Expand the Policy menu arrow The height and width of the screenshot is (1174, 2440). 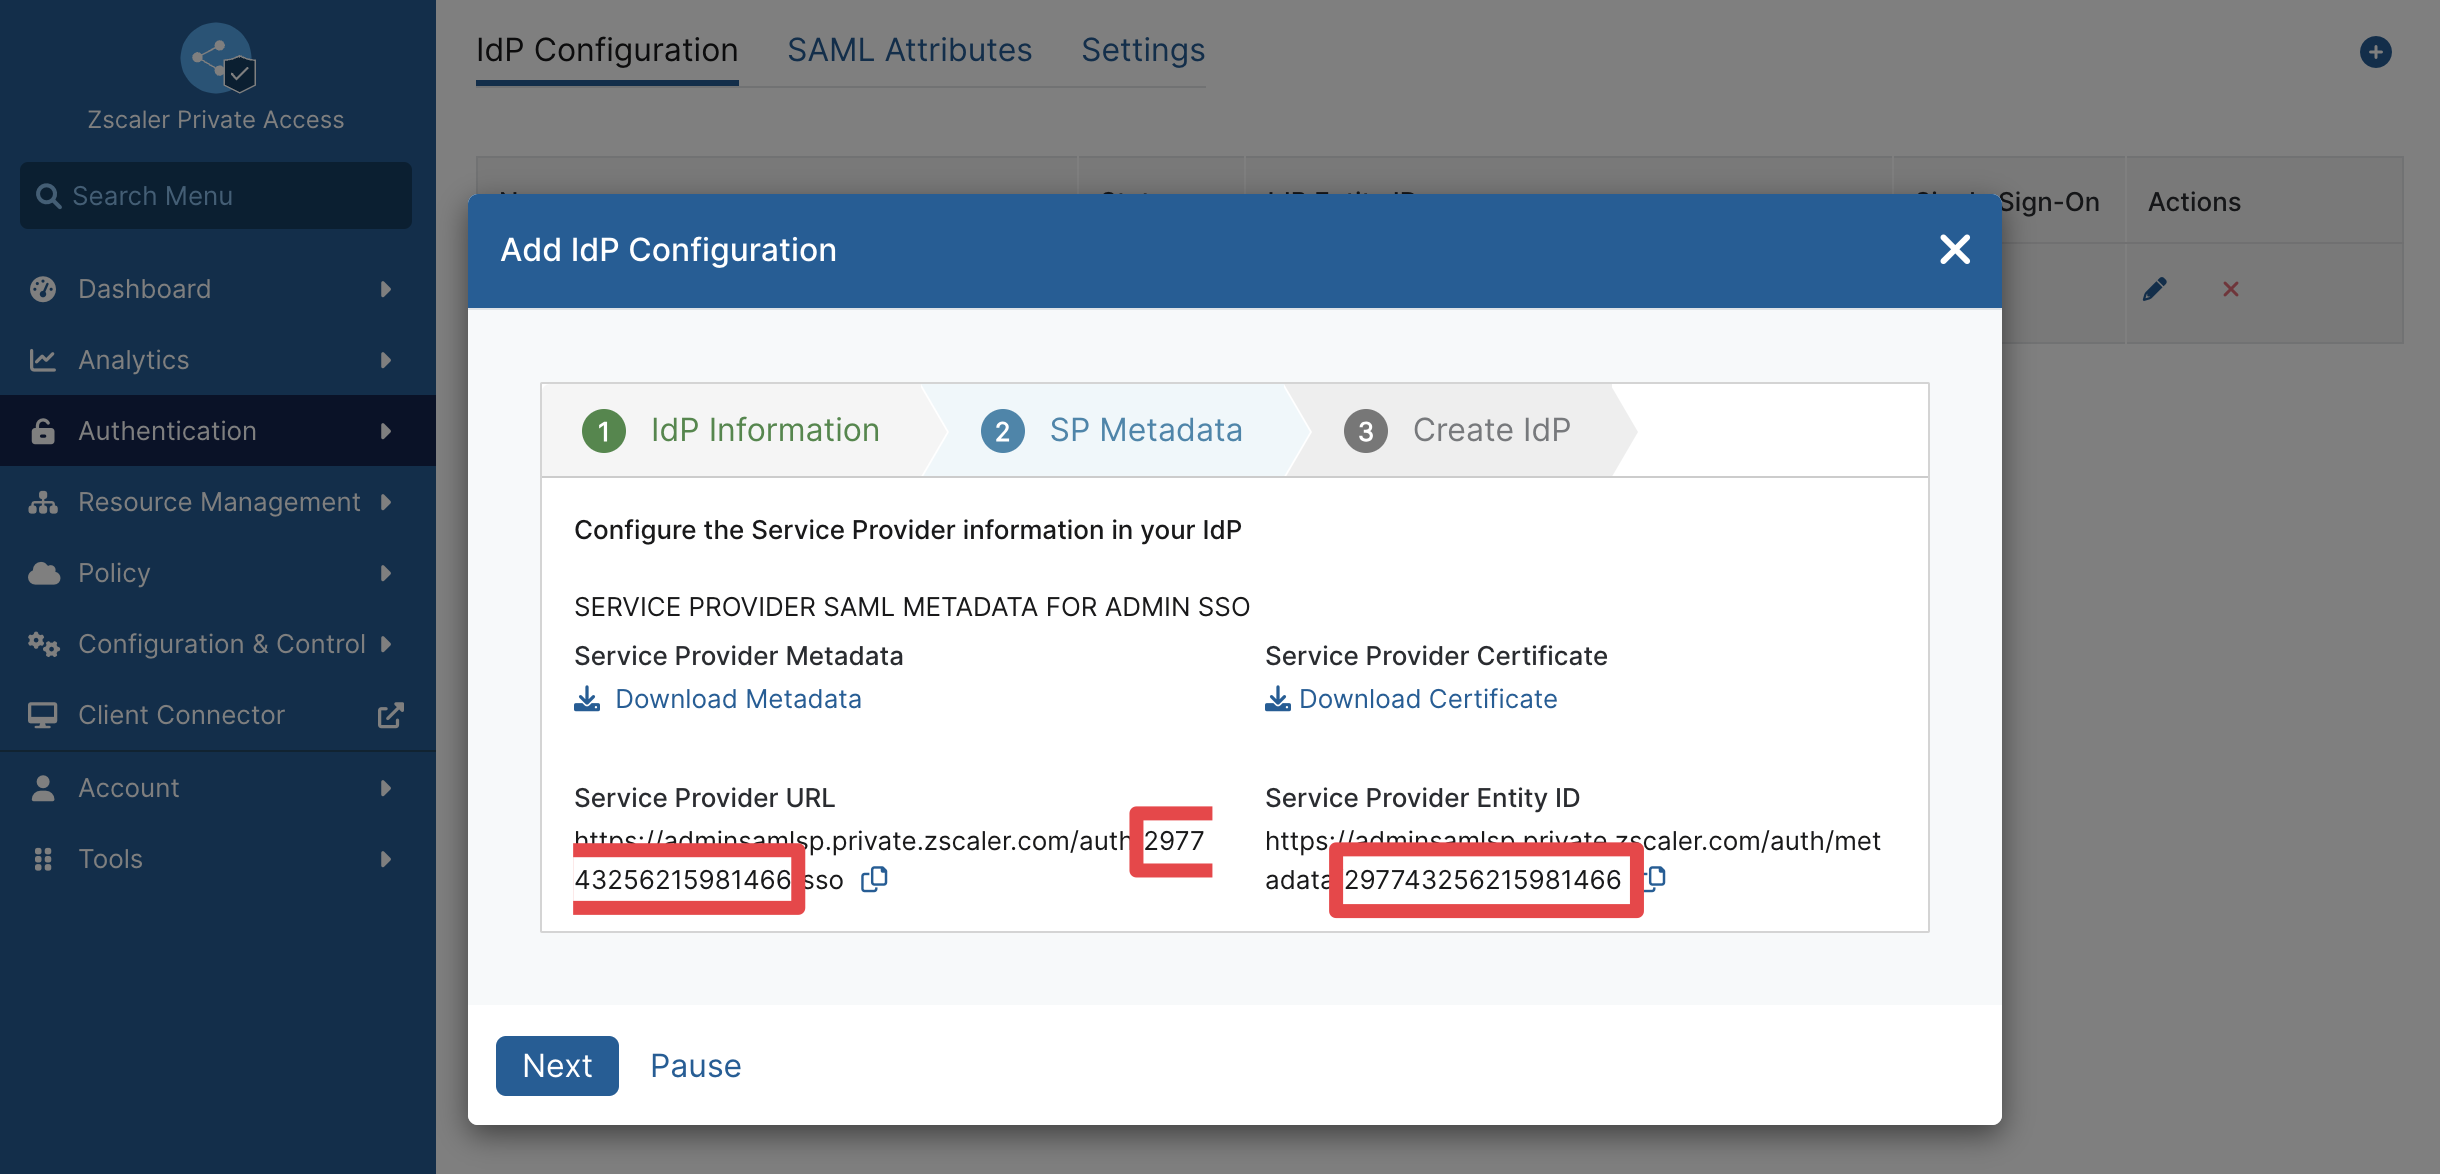click(x=386, y=573)
